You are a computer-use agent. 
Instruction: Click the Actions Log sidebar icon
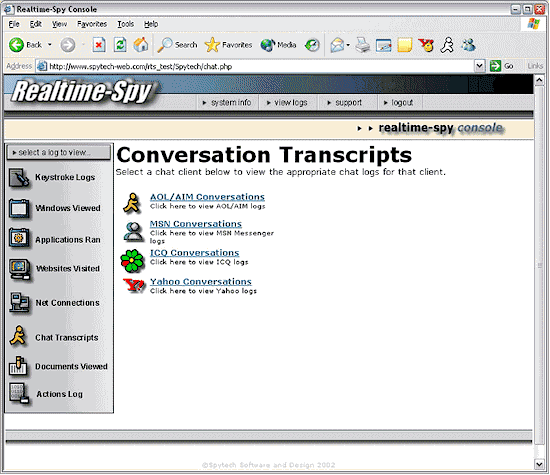coord(19,393)
